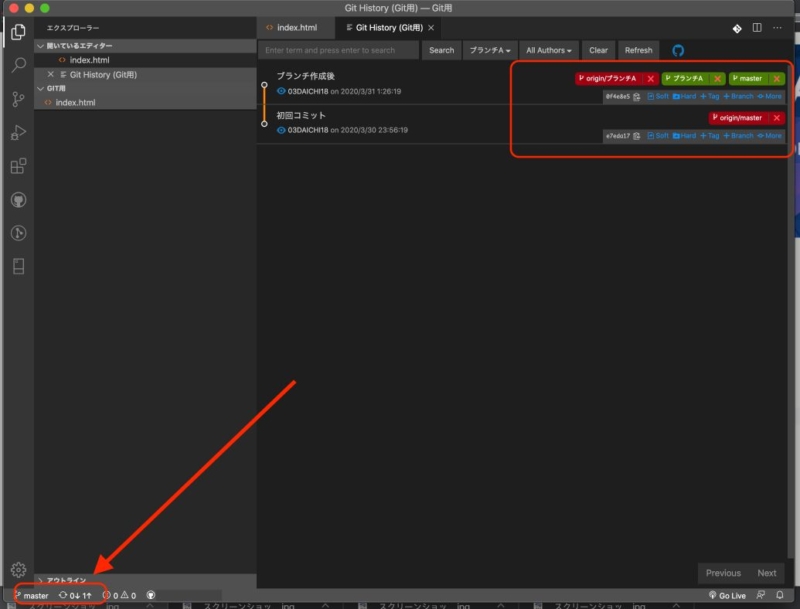
Task: View details of 初回コミット commit via eye icon
Action: click(x=281, y=130)
